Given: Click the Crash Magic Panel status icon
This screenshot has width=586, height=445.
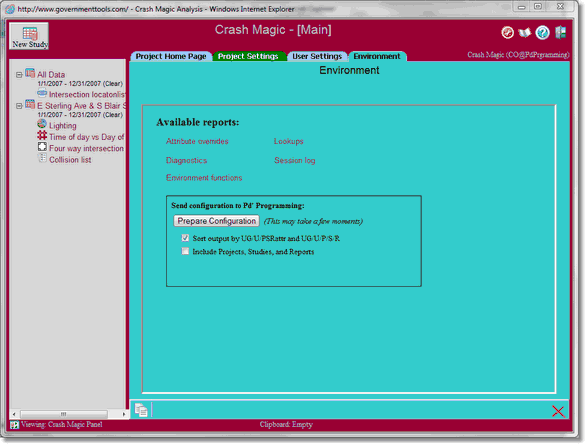Looking at the screenshot, I should (x=14, y=425).
